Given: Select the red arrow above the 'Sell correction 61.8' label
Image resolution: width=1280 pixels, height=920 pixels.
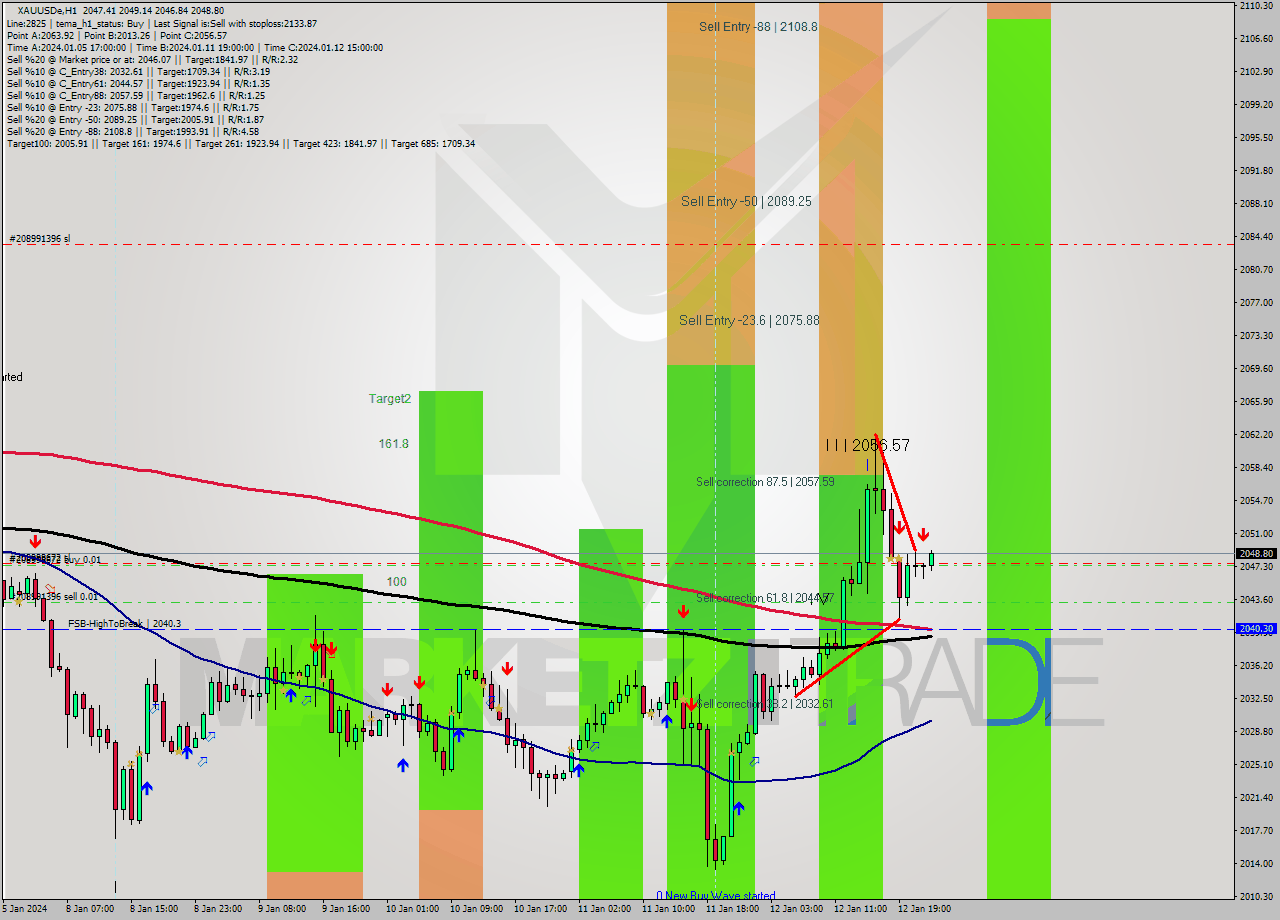Looking at the screenshot, I should (x=683, y=611).
